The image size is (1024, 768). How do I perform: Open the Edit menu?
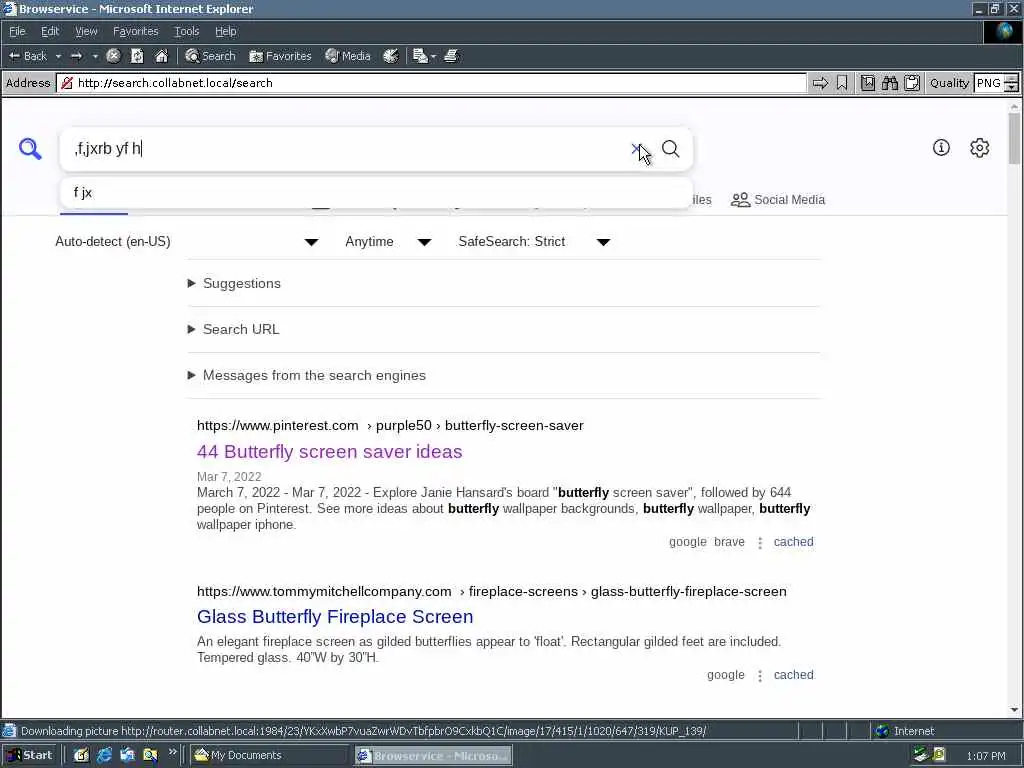50,31
